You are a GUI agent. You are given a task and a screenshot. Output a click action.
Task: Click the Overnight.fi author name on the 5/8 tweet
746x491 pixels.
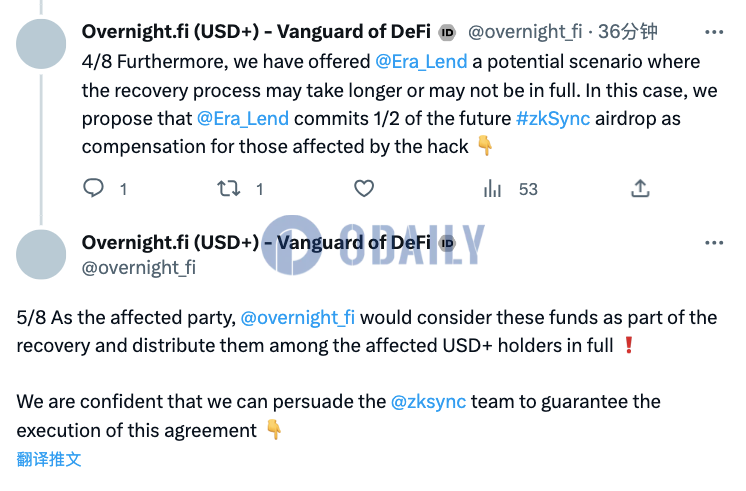click(256, 243)
